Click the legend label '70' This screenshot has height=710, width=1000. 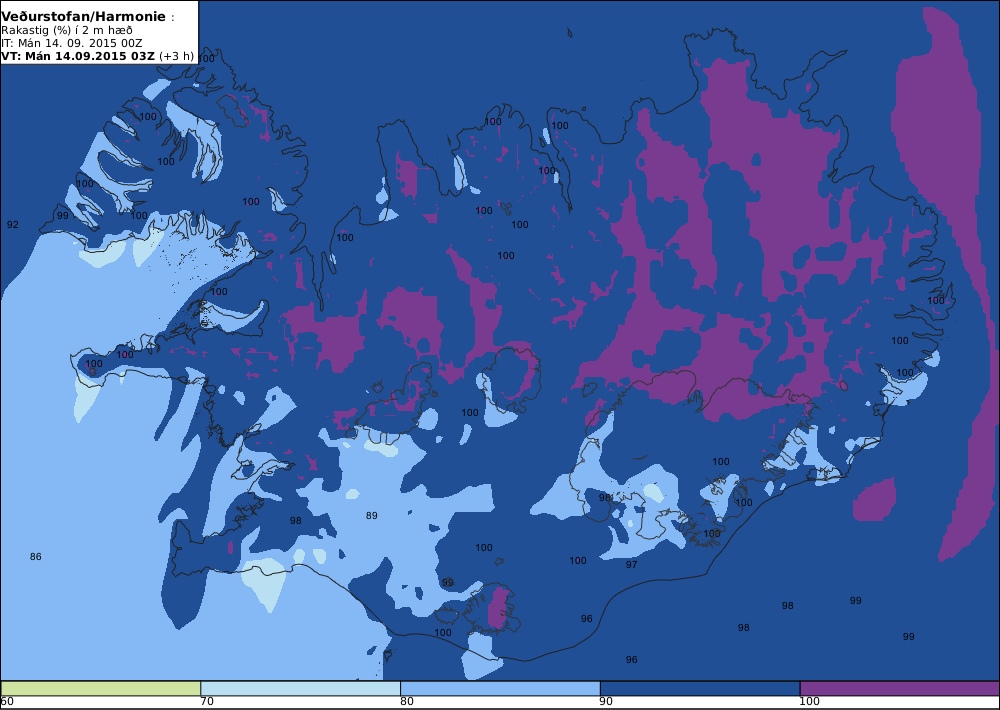(207, 702)
